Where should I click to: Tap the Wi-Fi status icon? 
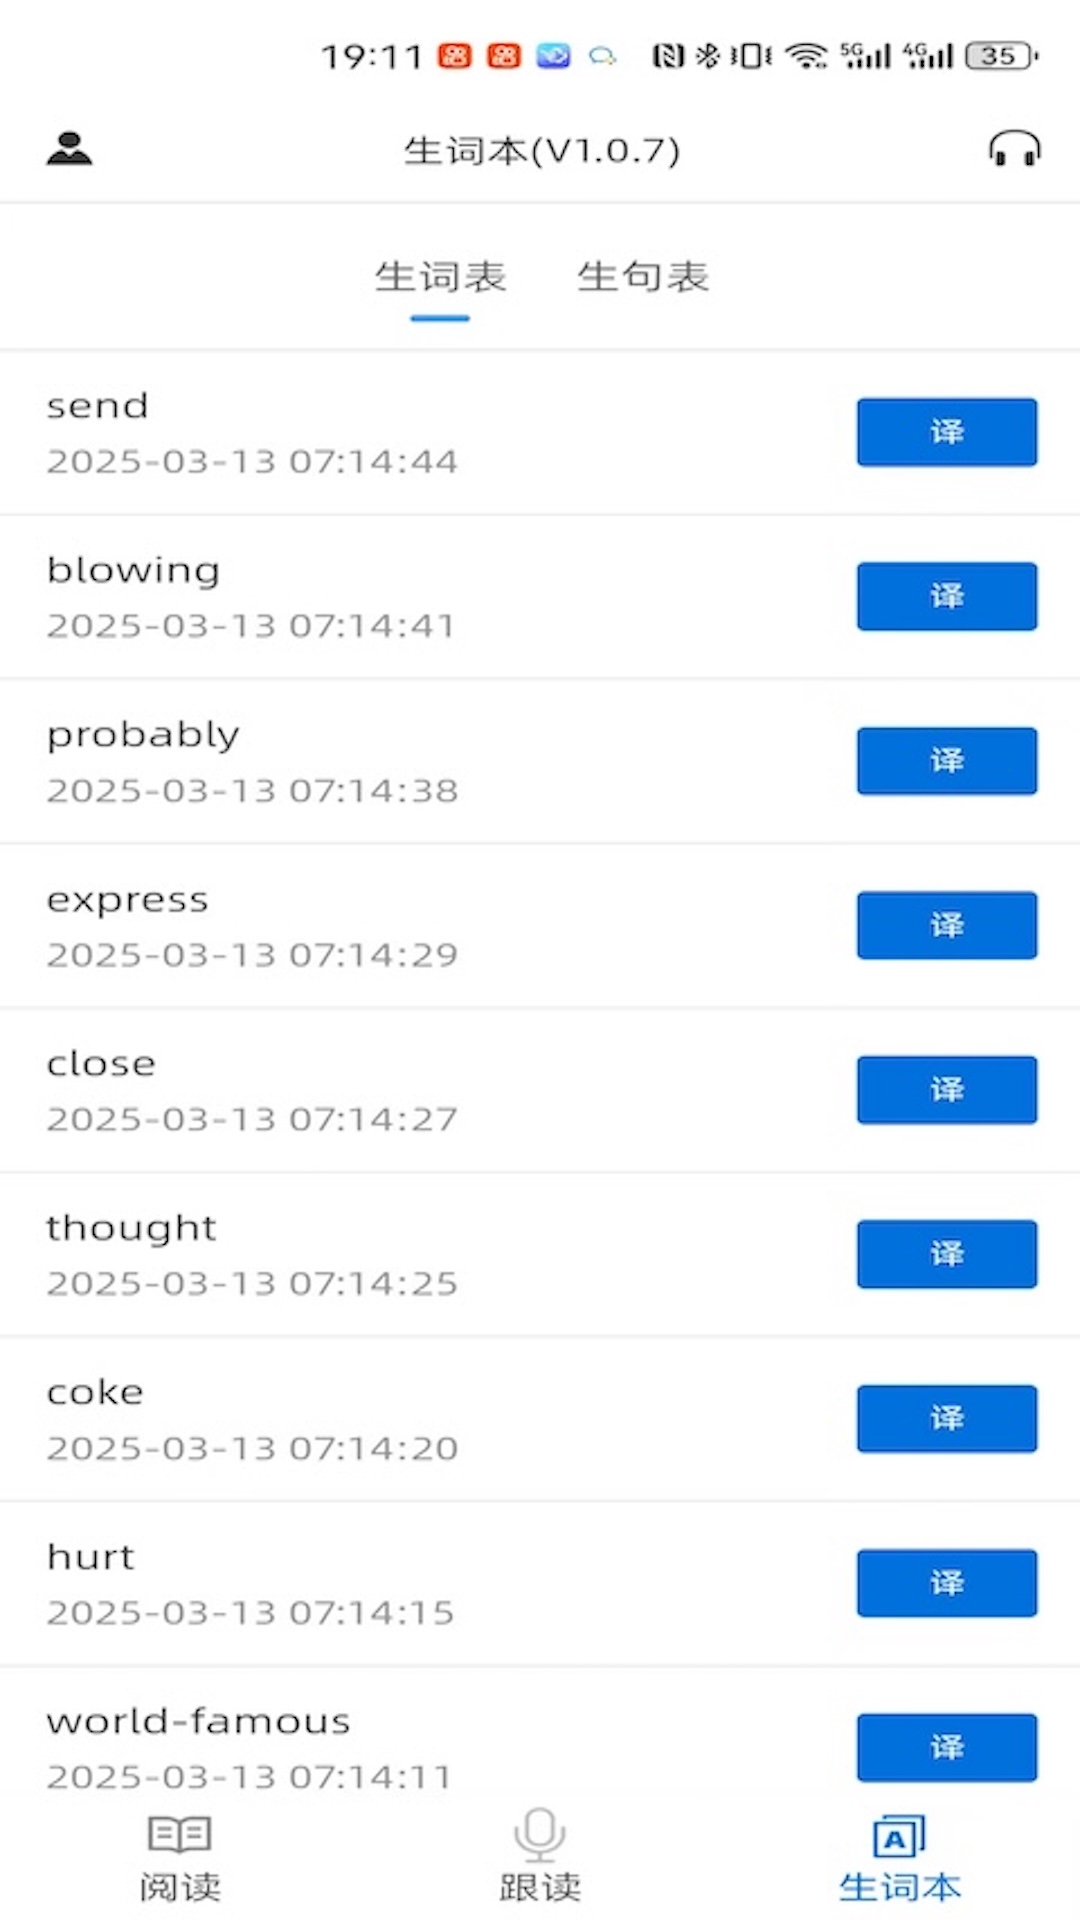tap(806, 56)
